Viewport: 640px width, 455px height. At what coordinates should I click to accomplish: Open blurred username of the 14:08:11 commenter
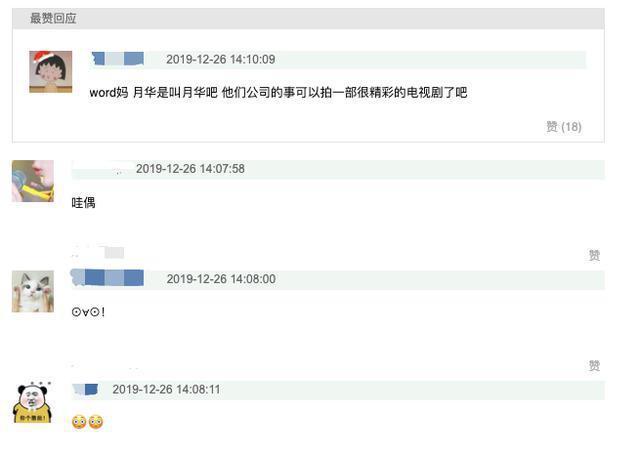tap(85, 389)
